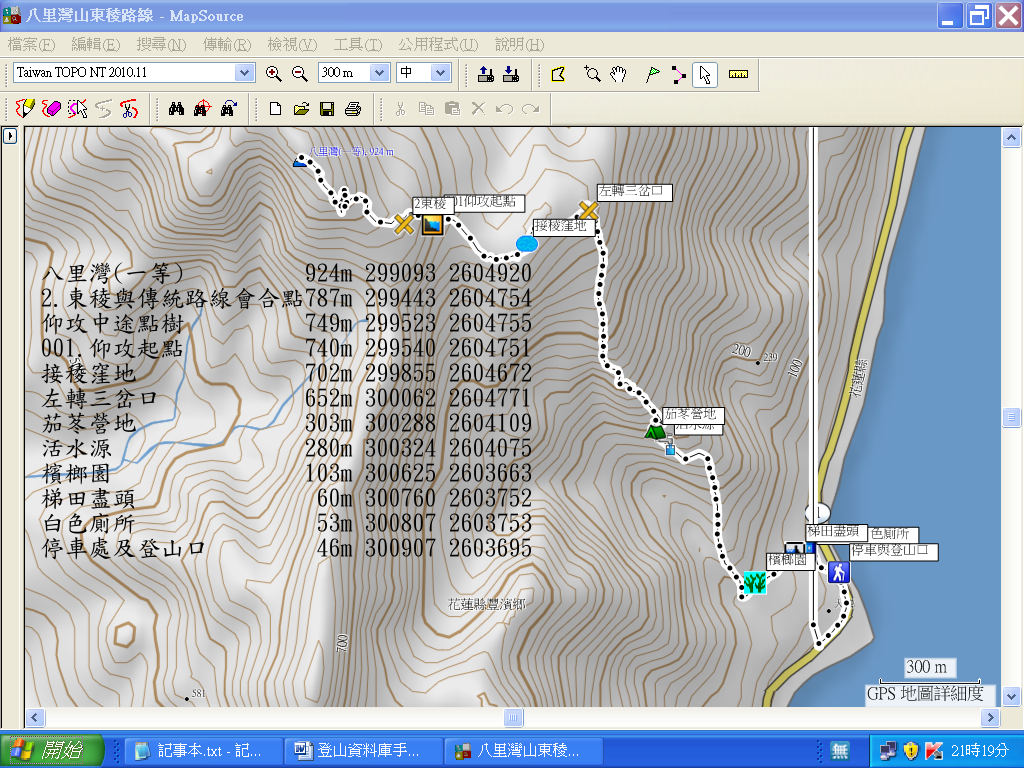Screen dimensions: 1024x768
Task: Click the redo arrow icon
Action: click(530, 108)
